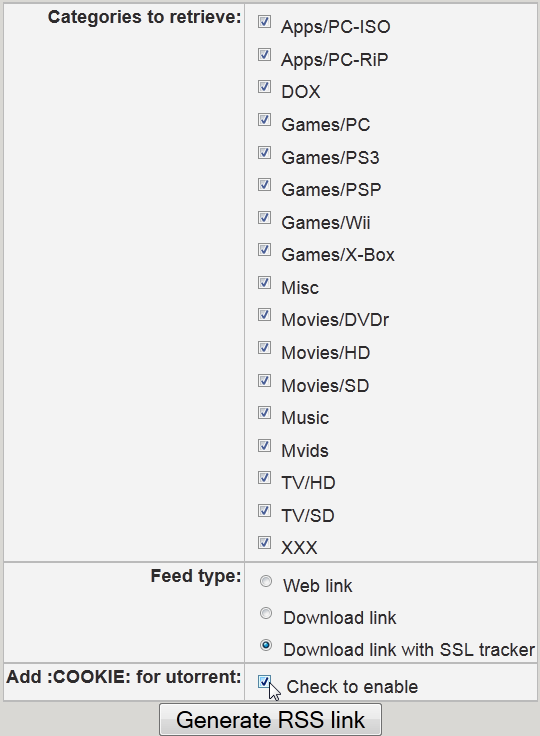540x736 pixels.
Task: Click the Generate RSS link button
Action: pyautogui.click(x=270, y=720)
